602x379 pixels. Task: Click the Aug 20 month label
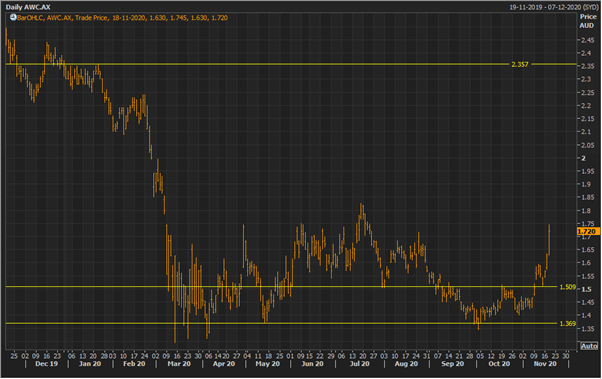click(406, 364)
